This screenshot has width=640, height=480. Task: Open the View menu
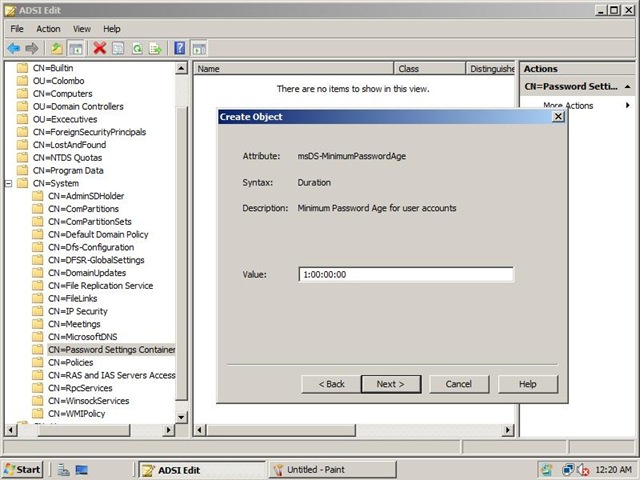[82, 29]
